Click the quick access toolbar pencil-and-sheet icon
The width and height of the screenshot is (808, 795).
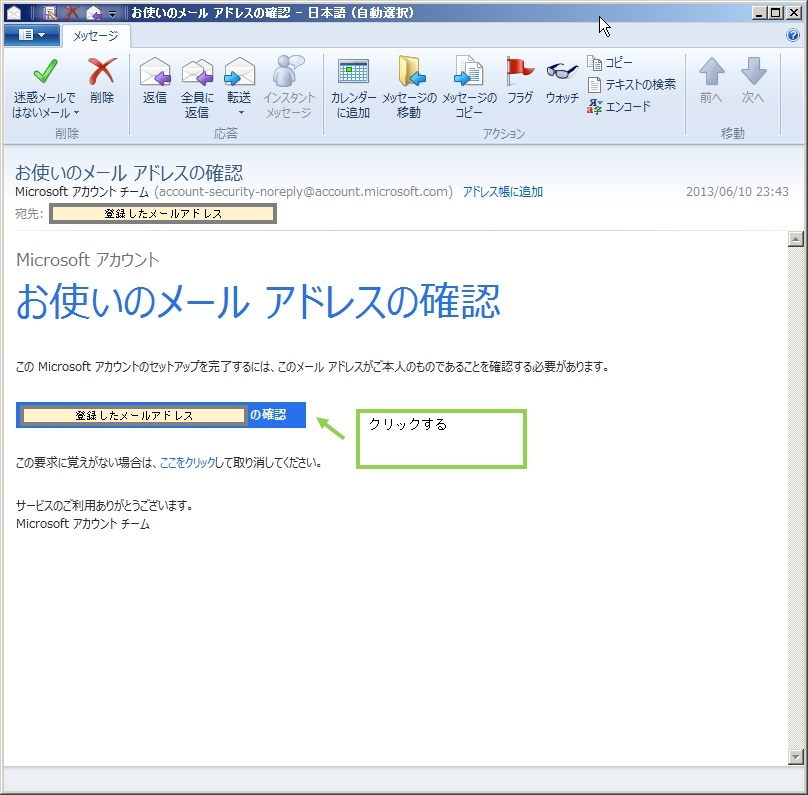pos(49,12)
